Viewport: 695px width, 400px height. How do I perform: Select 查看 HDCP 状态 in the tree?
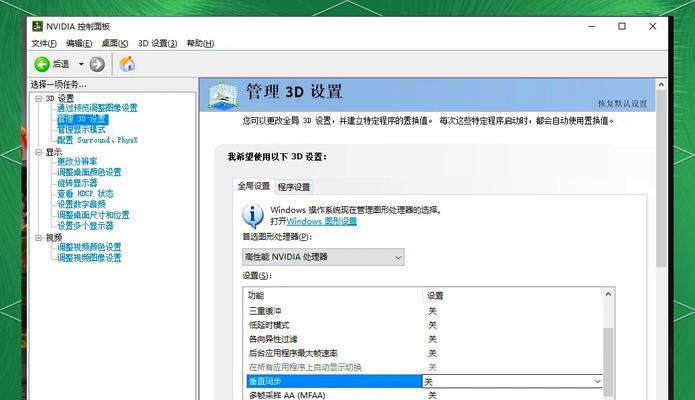[x=85, y=194]
